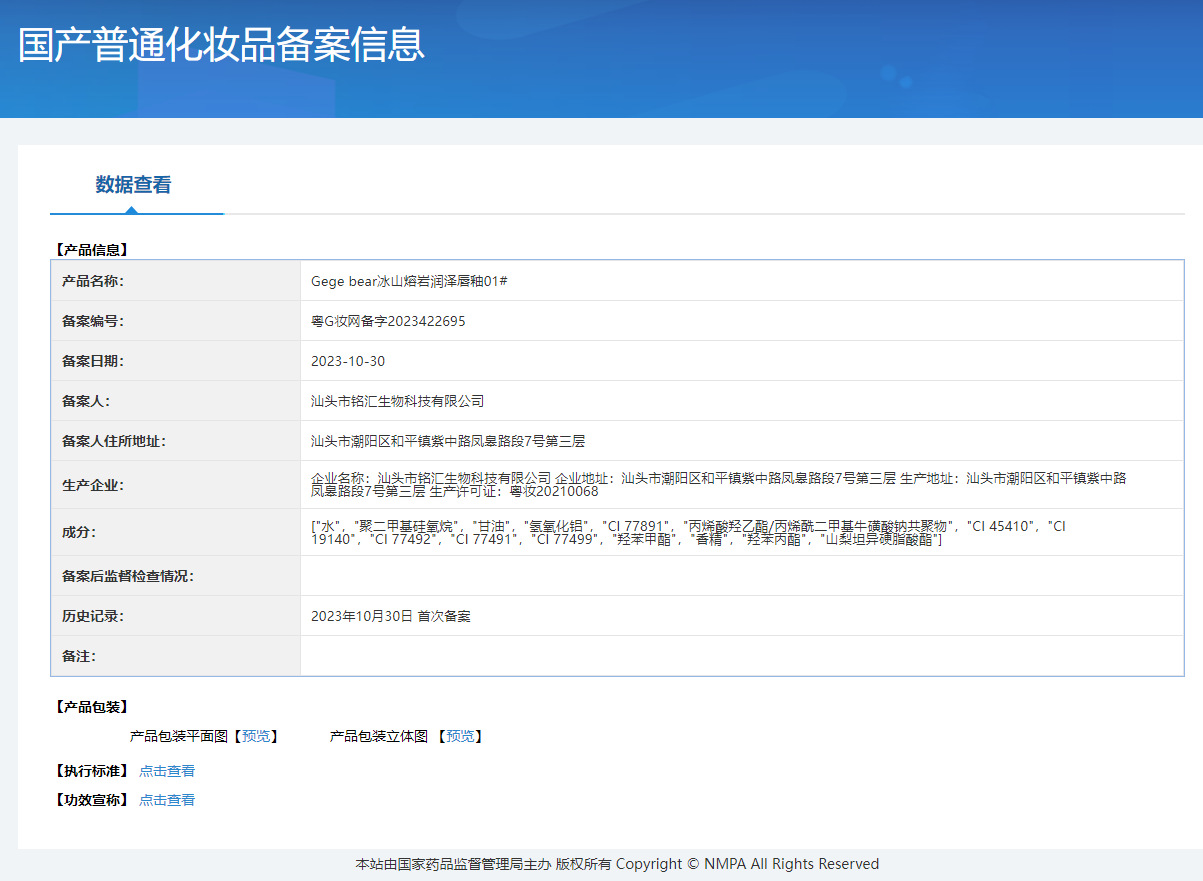
Task: Click 备案人 value 汕头市铭汇生物科技有限公司
Action: click(x=397, y=401)
